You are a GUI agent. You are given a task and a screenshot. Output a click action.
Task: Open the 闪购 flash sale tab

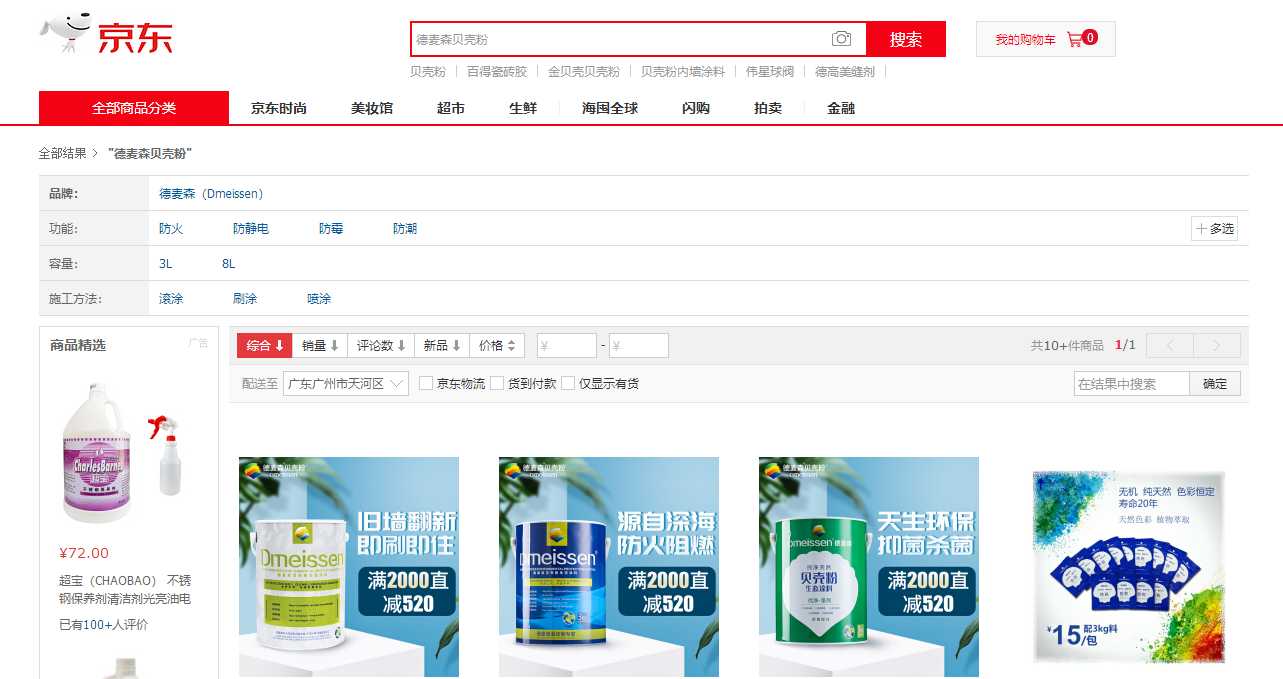click(x=694, y=108)
